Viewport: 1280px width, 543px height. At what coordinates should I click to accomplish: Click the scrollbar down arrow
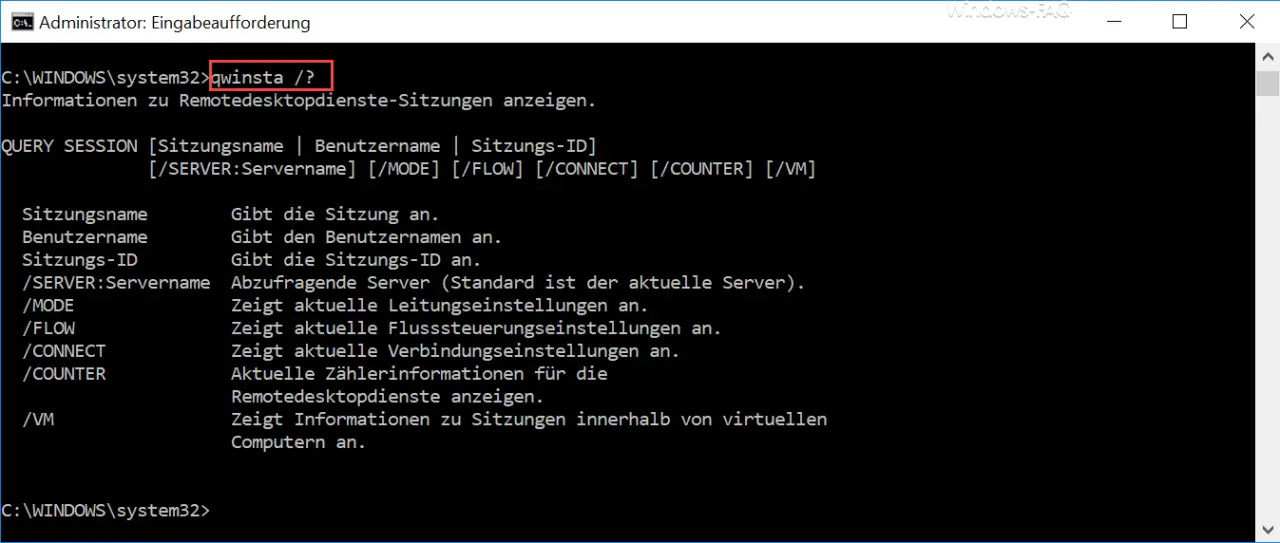click(1267, 532)
